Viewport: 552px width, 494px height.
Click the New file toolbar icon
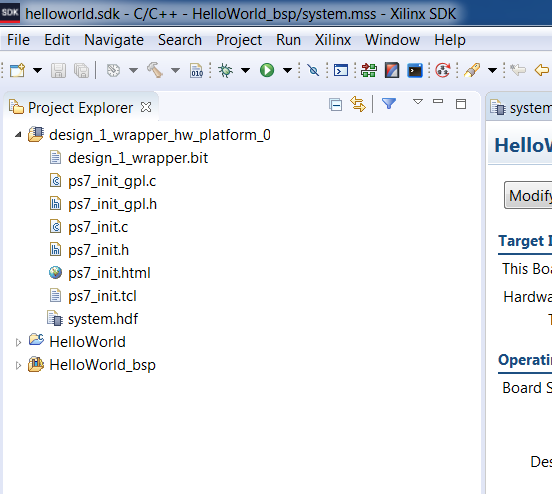coord(18,70)
